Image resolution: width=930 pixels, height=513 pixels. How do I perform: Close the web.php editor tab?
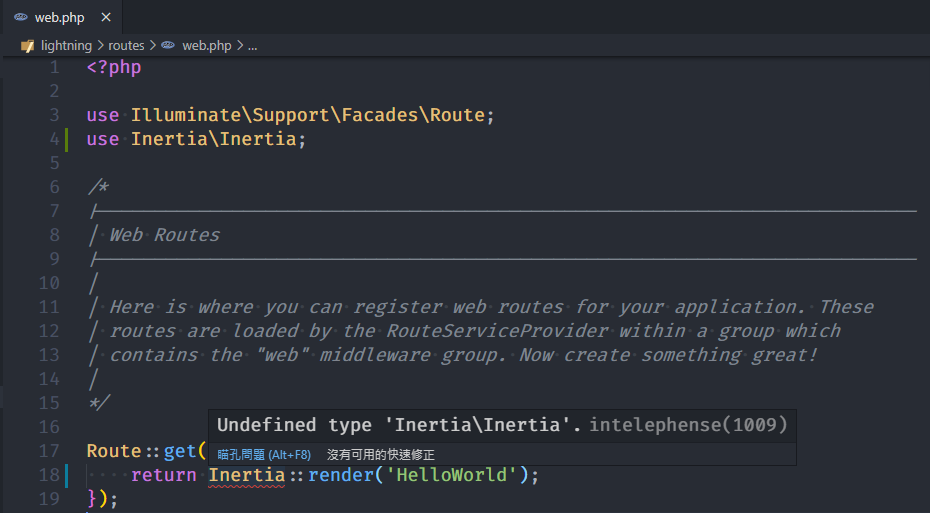tap(106, 18)
